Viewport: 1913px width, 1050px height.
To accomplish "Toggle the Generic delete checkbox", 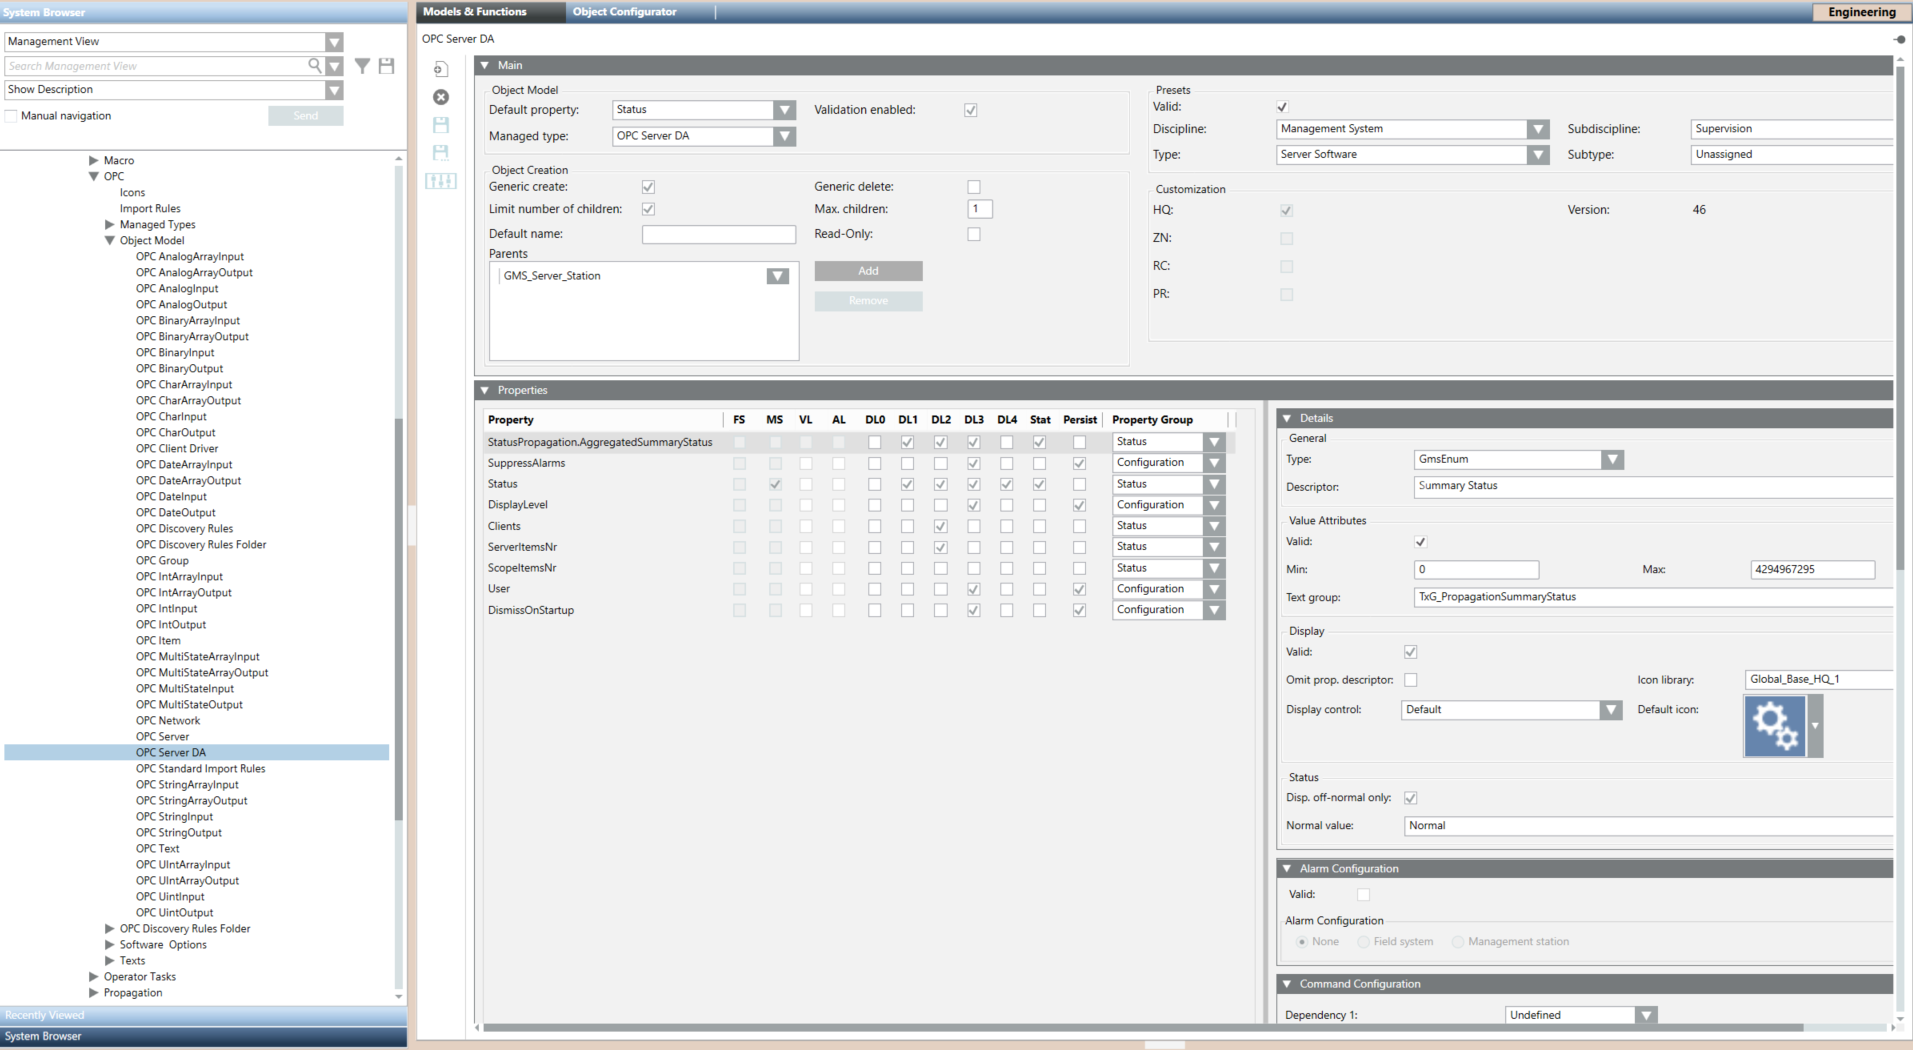I will tap(974, 187).
